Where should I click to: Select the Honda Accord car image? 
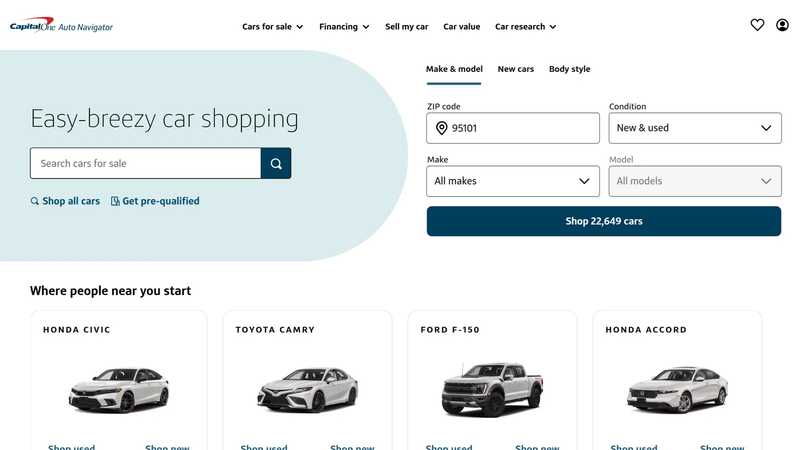[x=677, y=389]
